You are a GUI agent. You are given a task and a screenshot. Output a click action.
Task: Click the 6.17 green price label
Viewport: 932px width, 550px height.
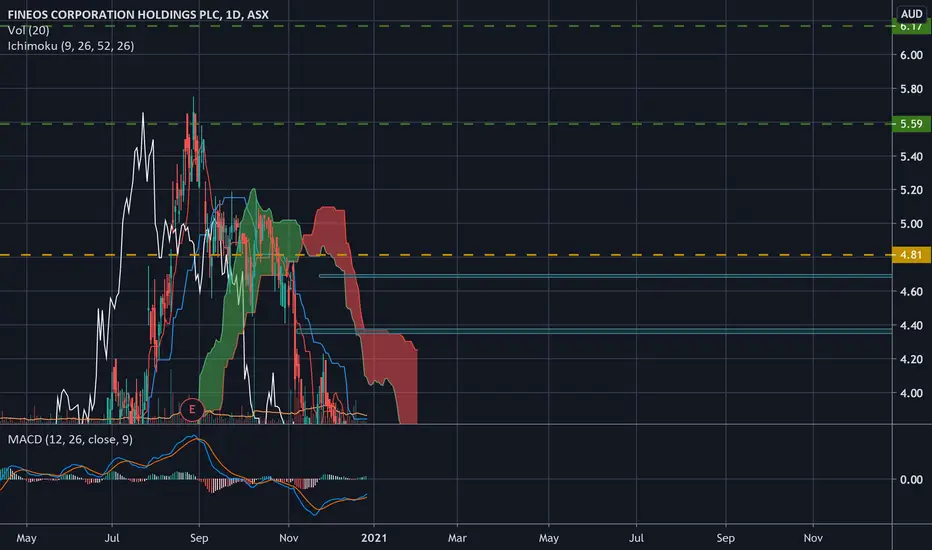(x=911, y=27)
